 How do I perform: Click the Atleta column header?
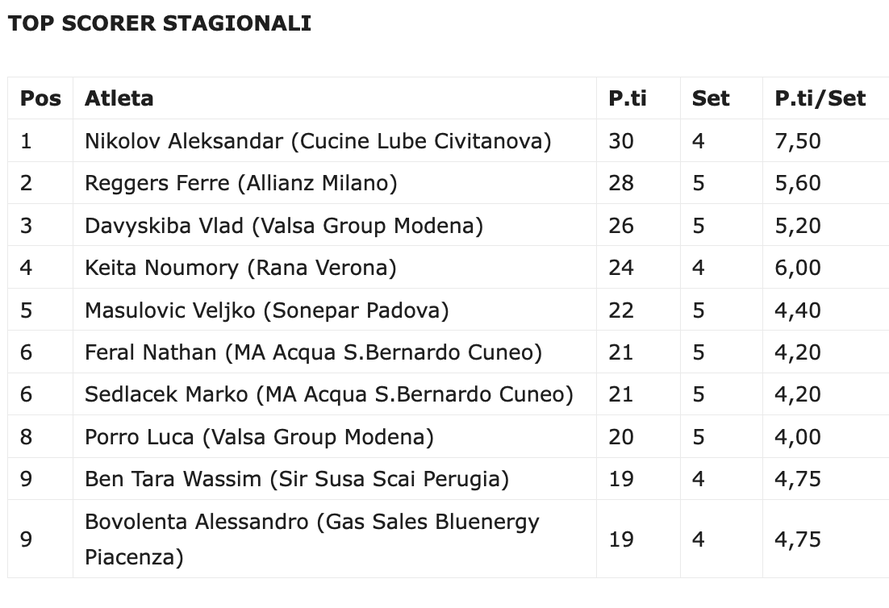coord(119,98)
